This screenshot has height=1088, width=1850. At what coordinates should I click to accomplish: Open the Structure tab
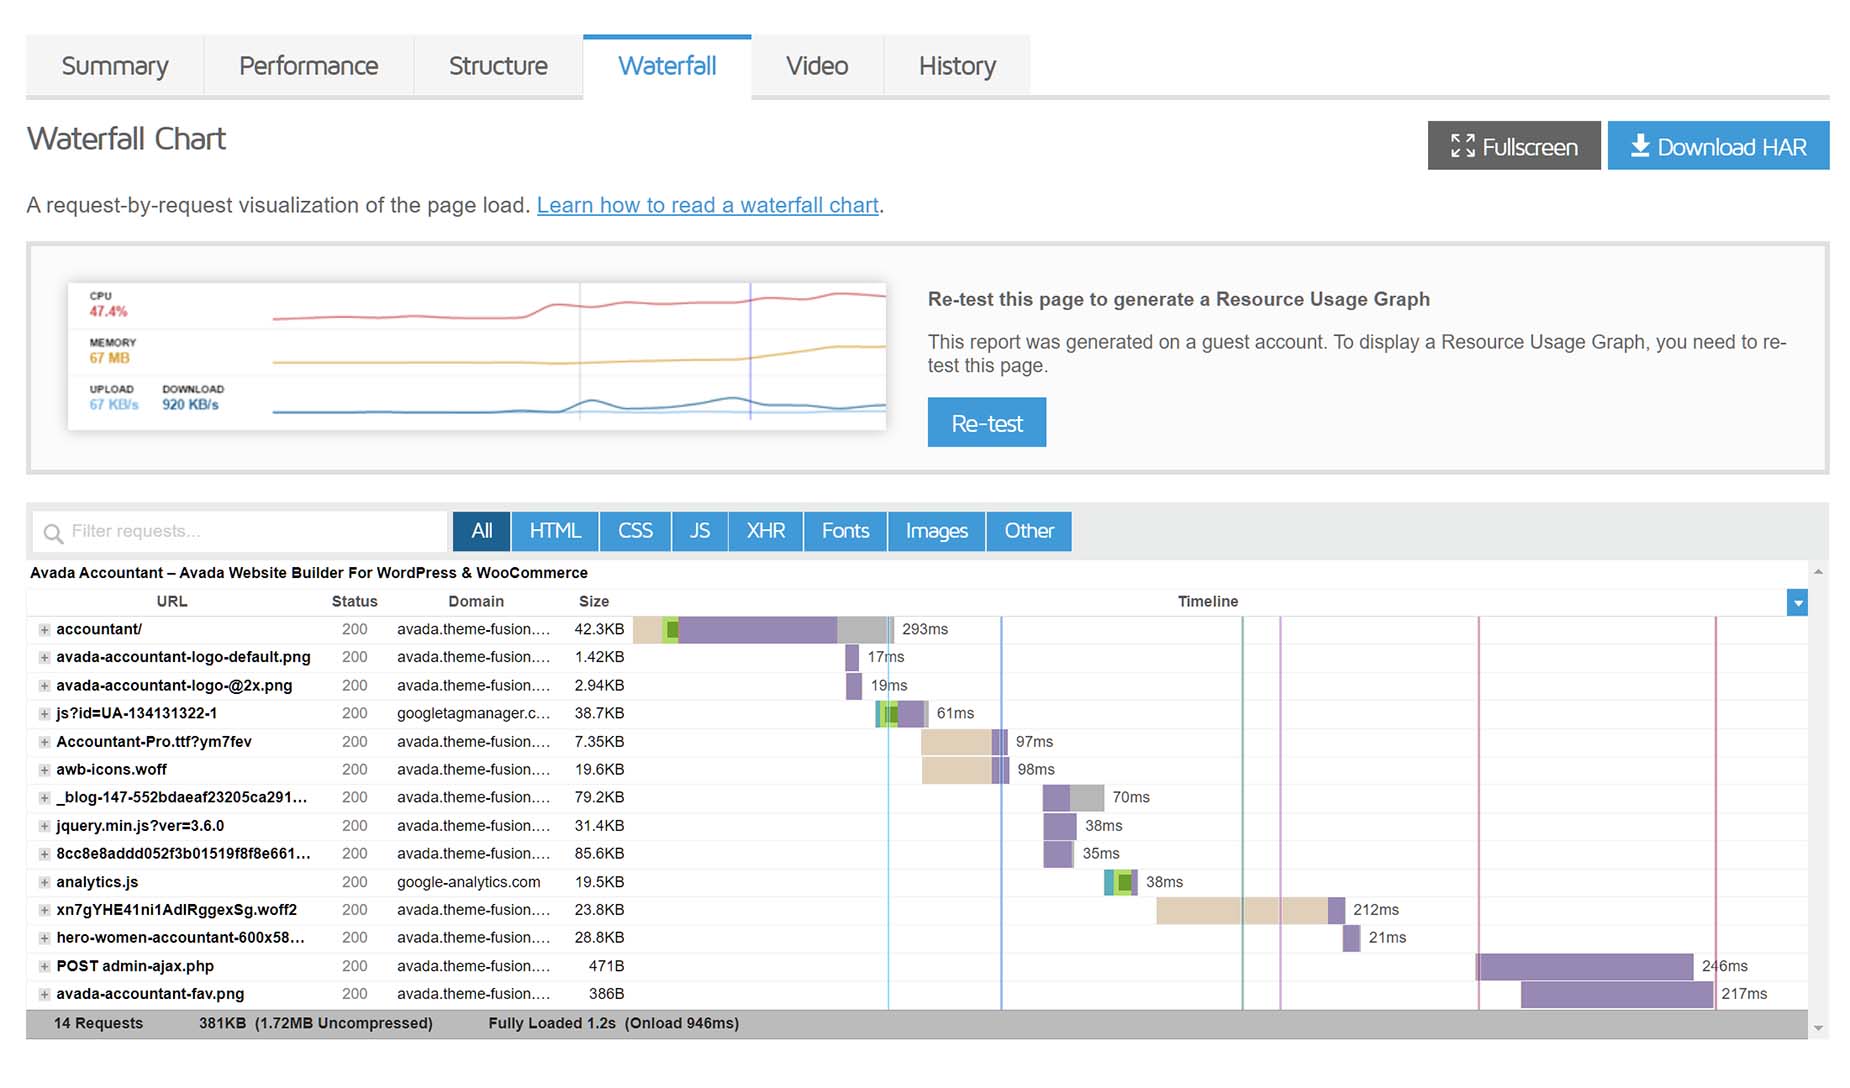498,66
